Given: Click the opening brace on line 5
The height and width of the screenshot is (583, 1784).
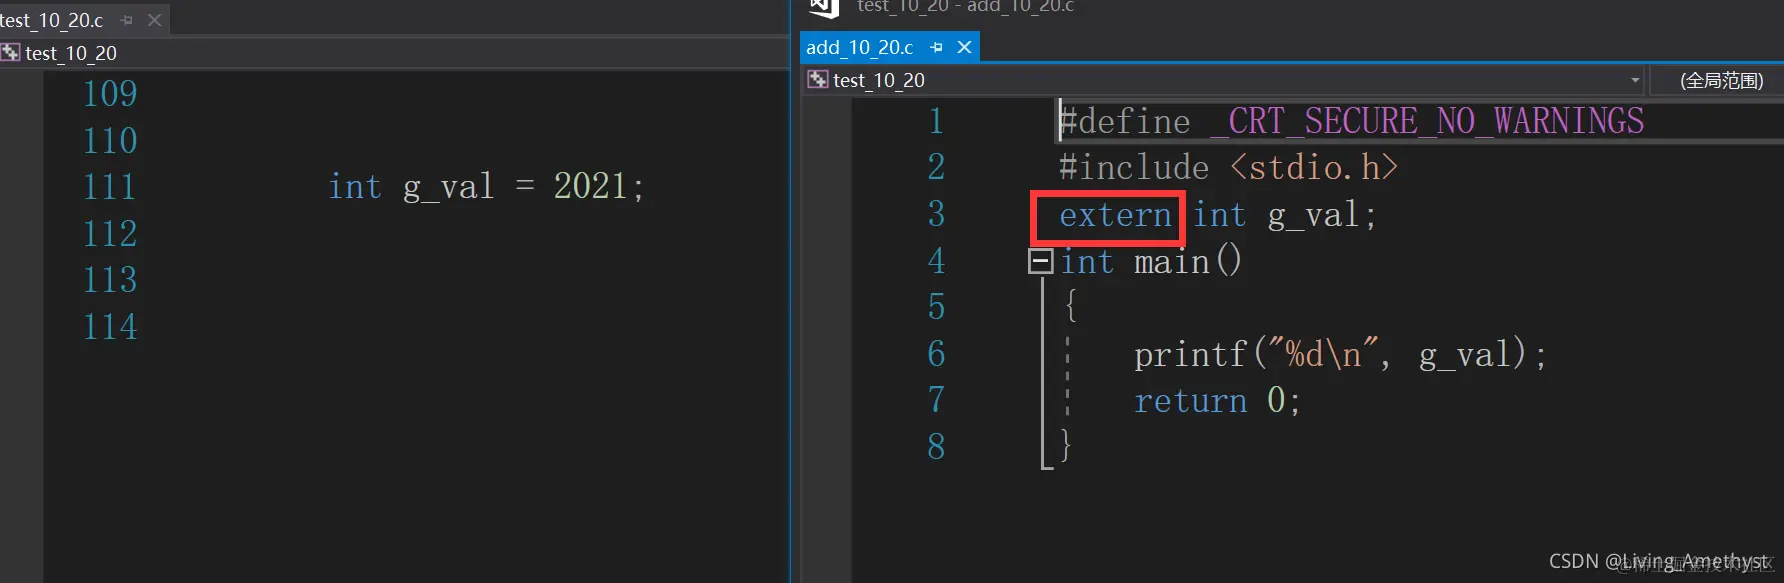Looking at the screenshot, I should [x=1070, y=306].
